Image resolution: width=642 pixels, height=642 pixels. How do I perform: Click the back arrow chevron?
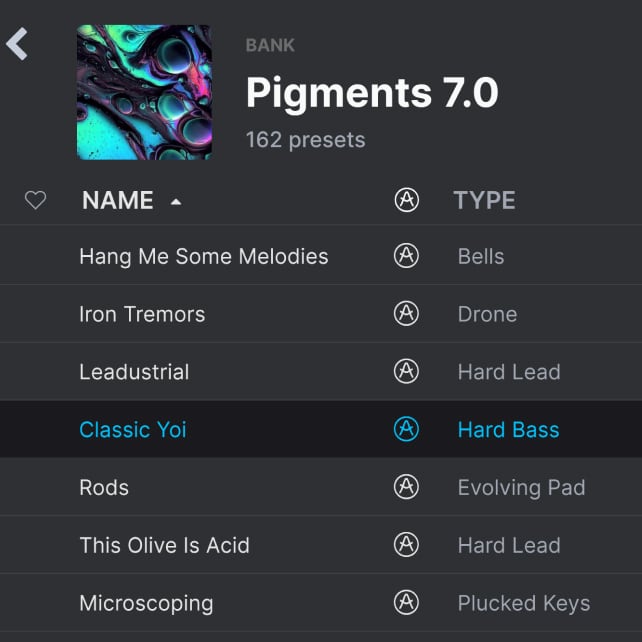[x=17, y=44]
